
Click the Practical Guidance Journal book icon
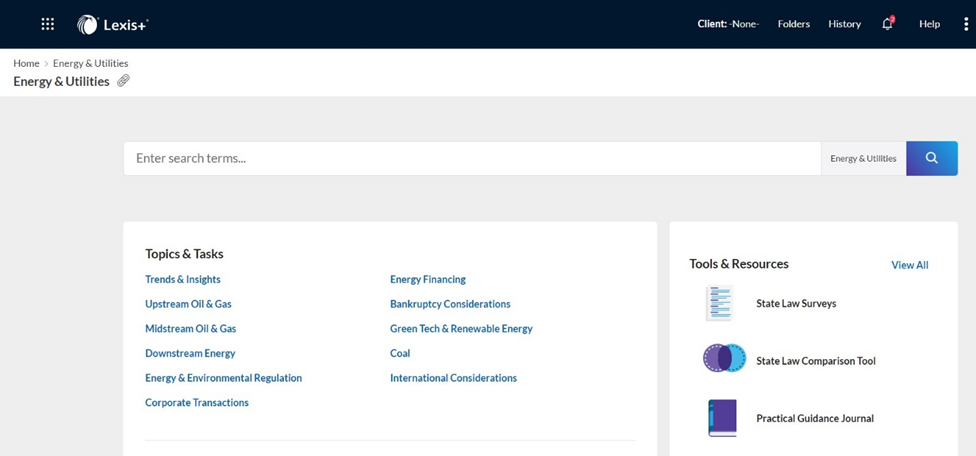[x=722, y=418]
